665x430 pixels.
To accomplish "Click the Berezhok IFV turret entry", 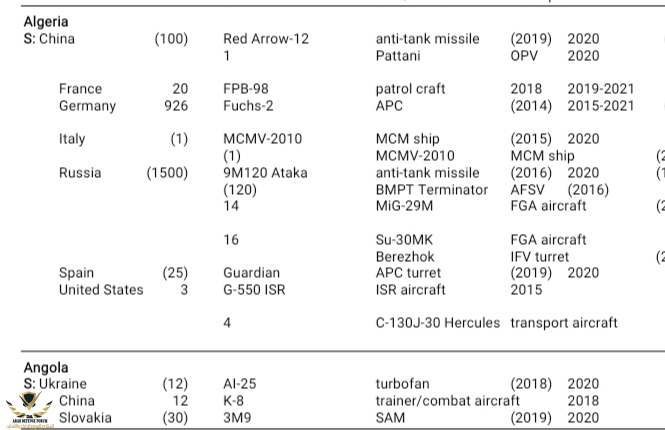I will [408, 257].
